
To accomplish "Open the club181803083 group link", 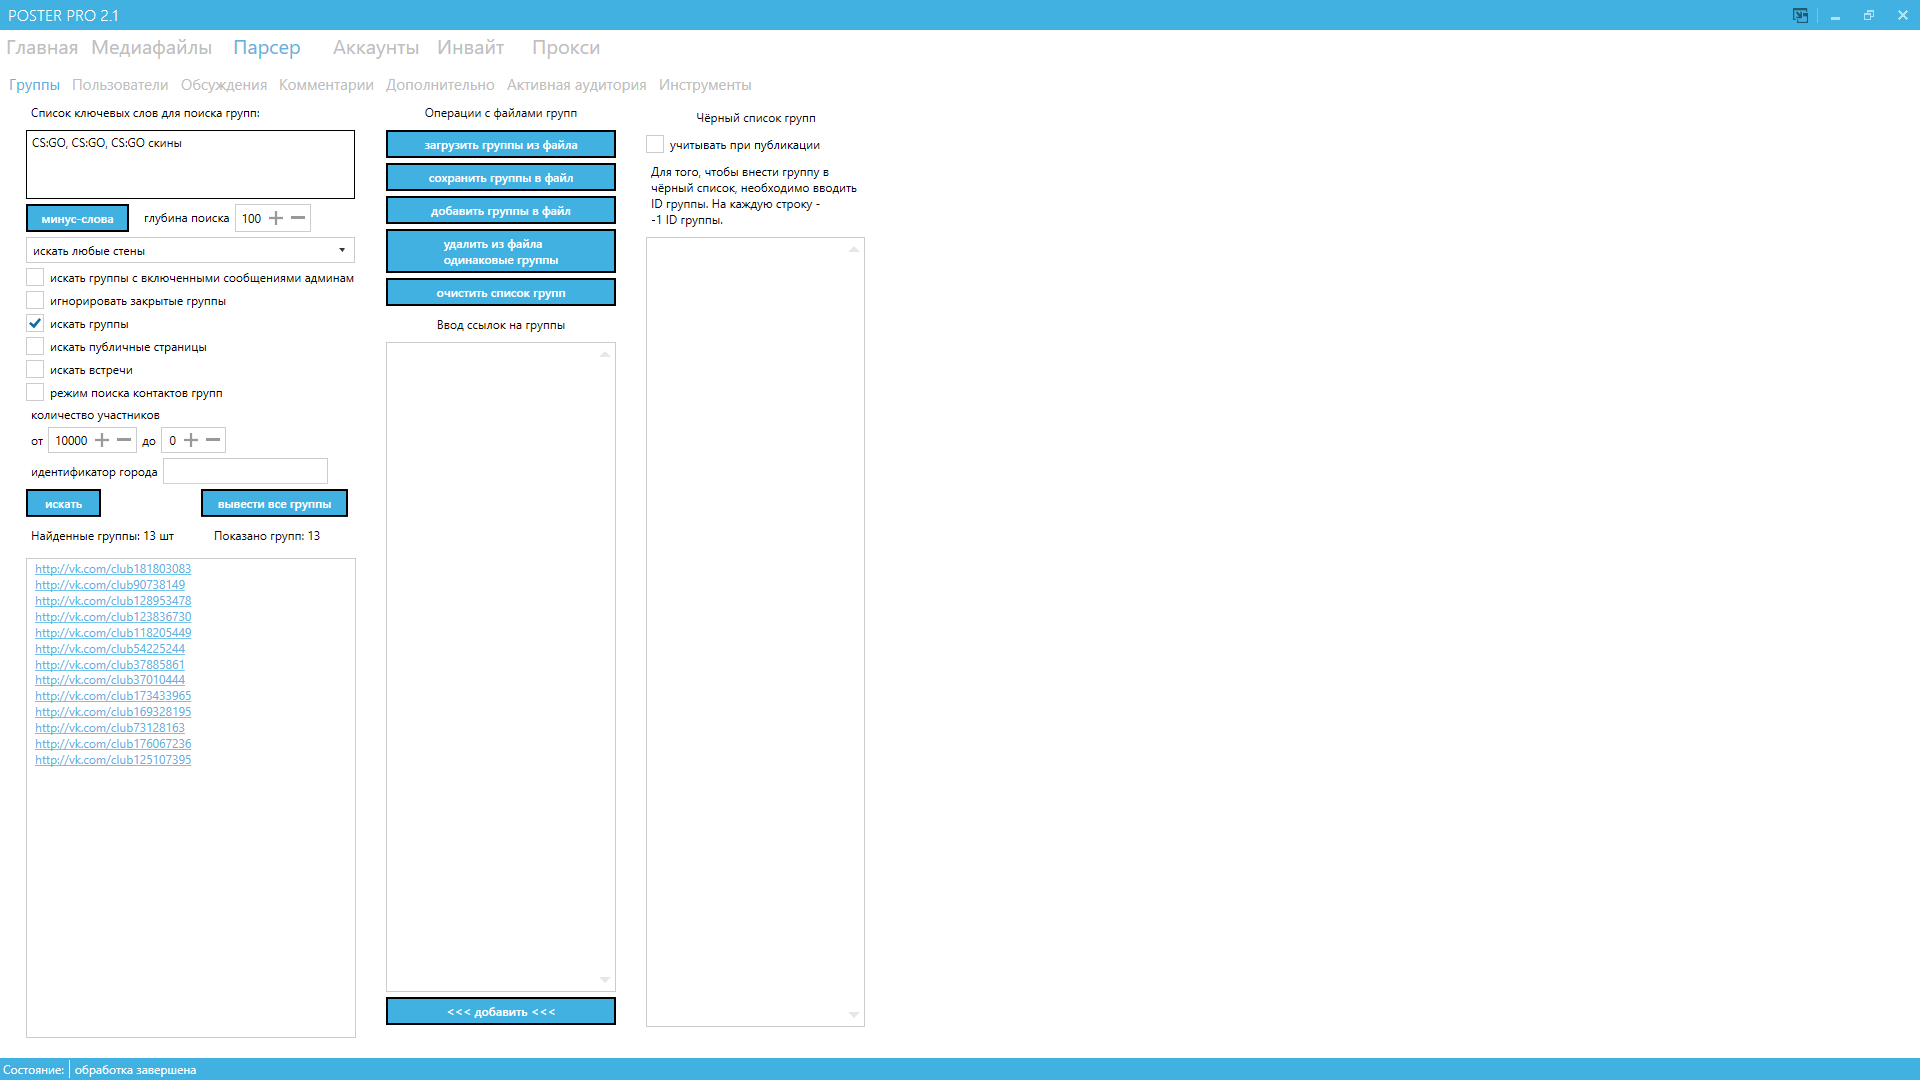I will tap(113, 569).
